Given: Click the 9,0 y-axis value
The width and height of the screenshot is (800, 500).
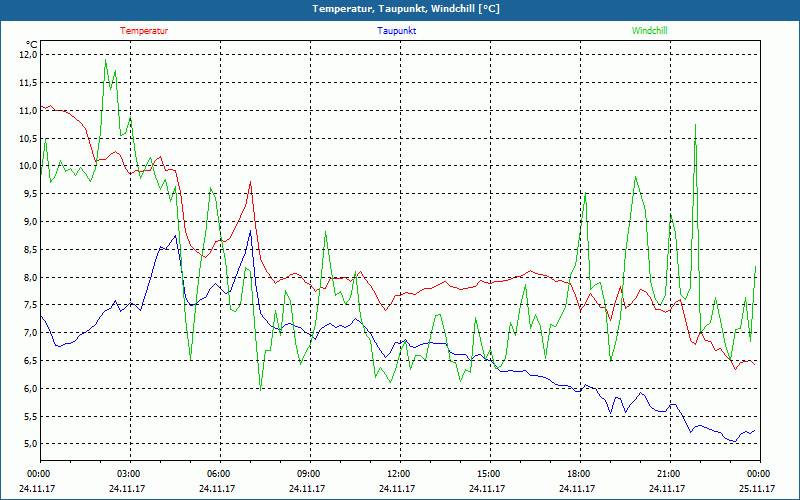Looking at the screenshot, I should click(30, 221).
